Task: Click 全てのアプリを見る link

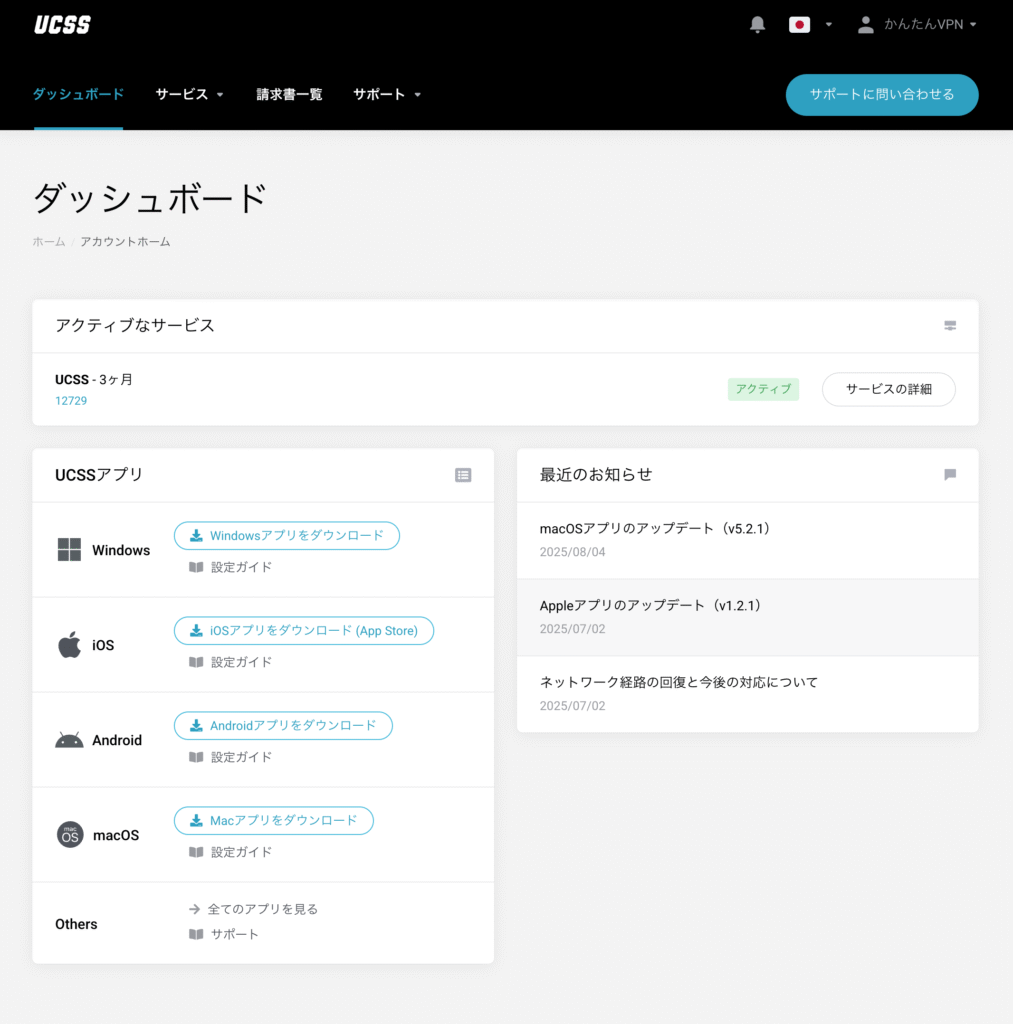Action: (263, 909)
